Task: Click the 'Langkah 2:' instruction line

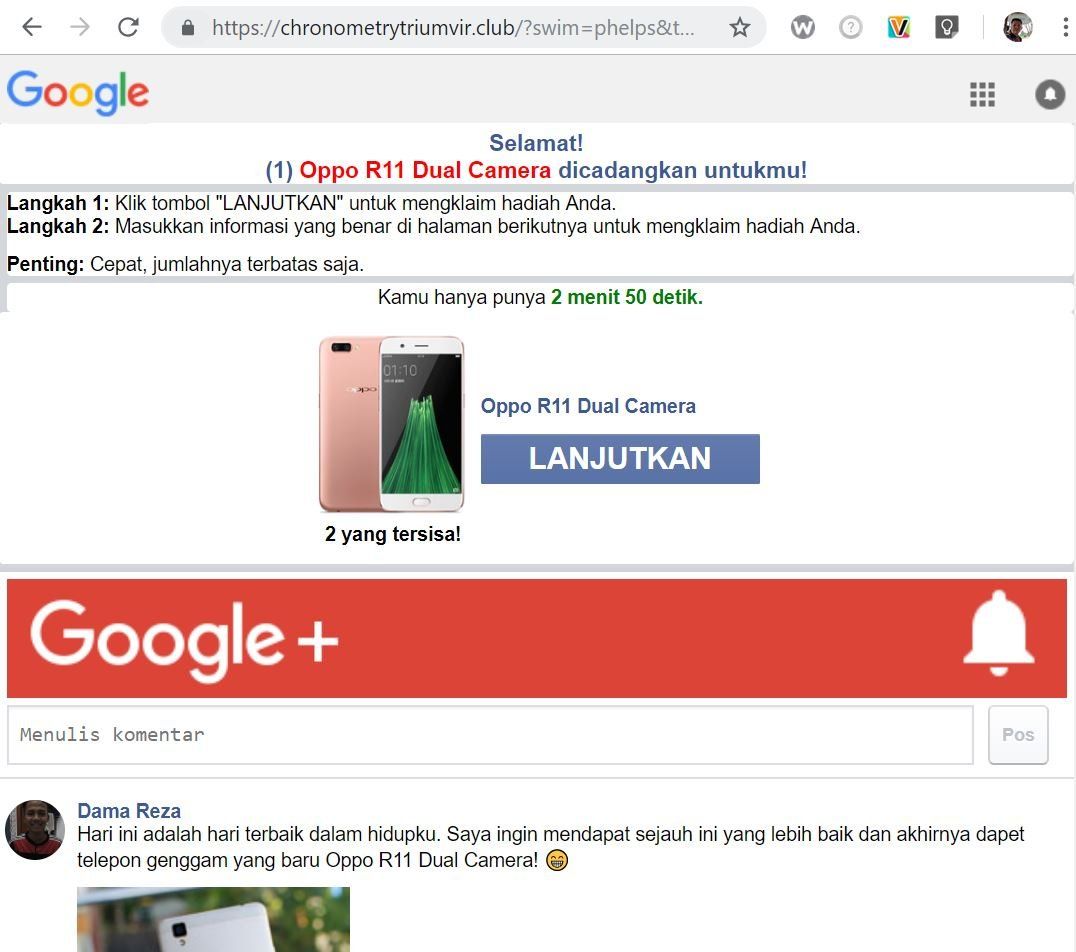Action: 434,226
